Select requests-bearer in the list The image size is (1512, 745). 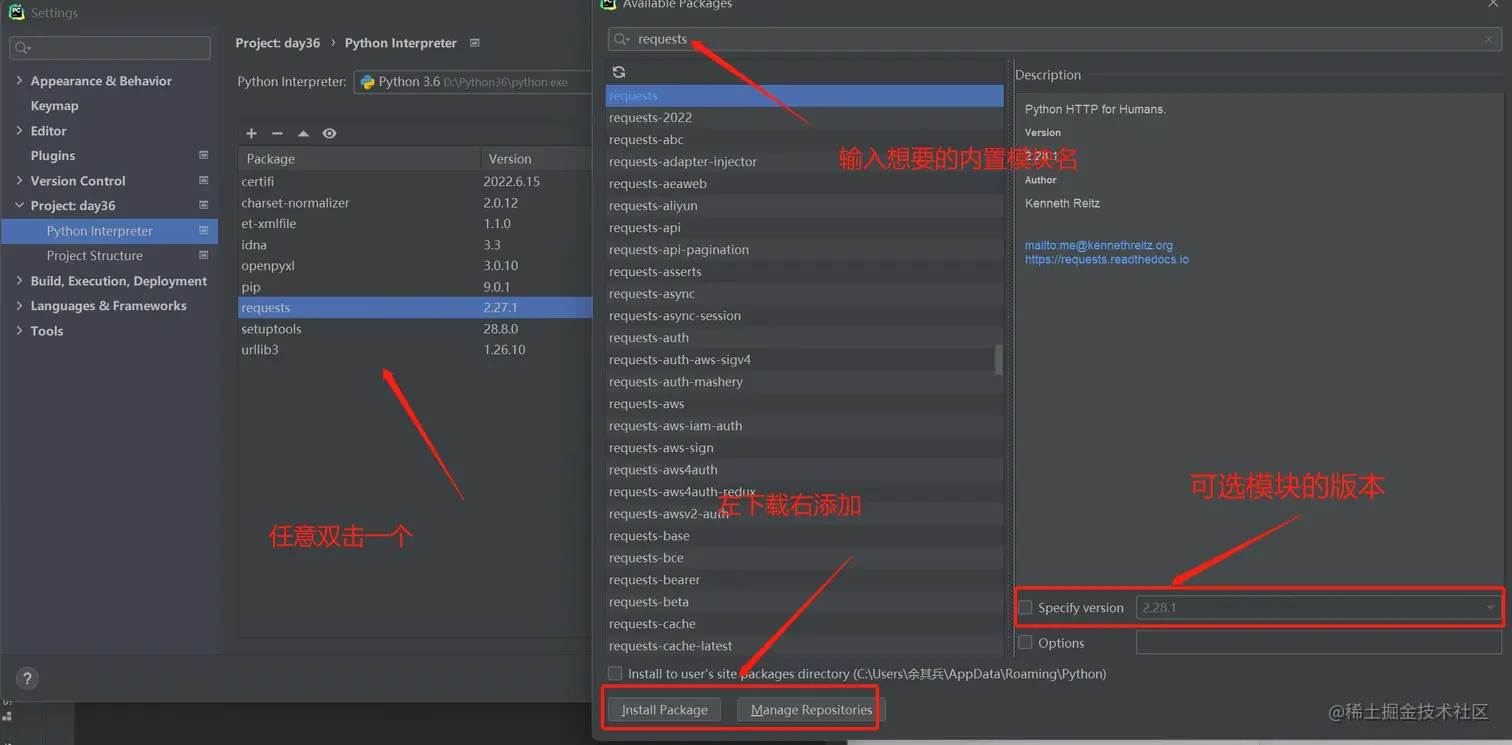805,580
